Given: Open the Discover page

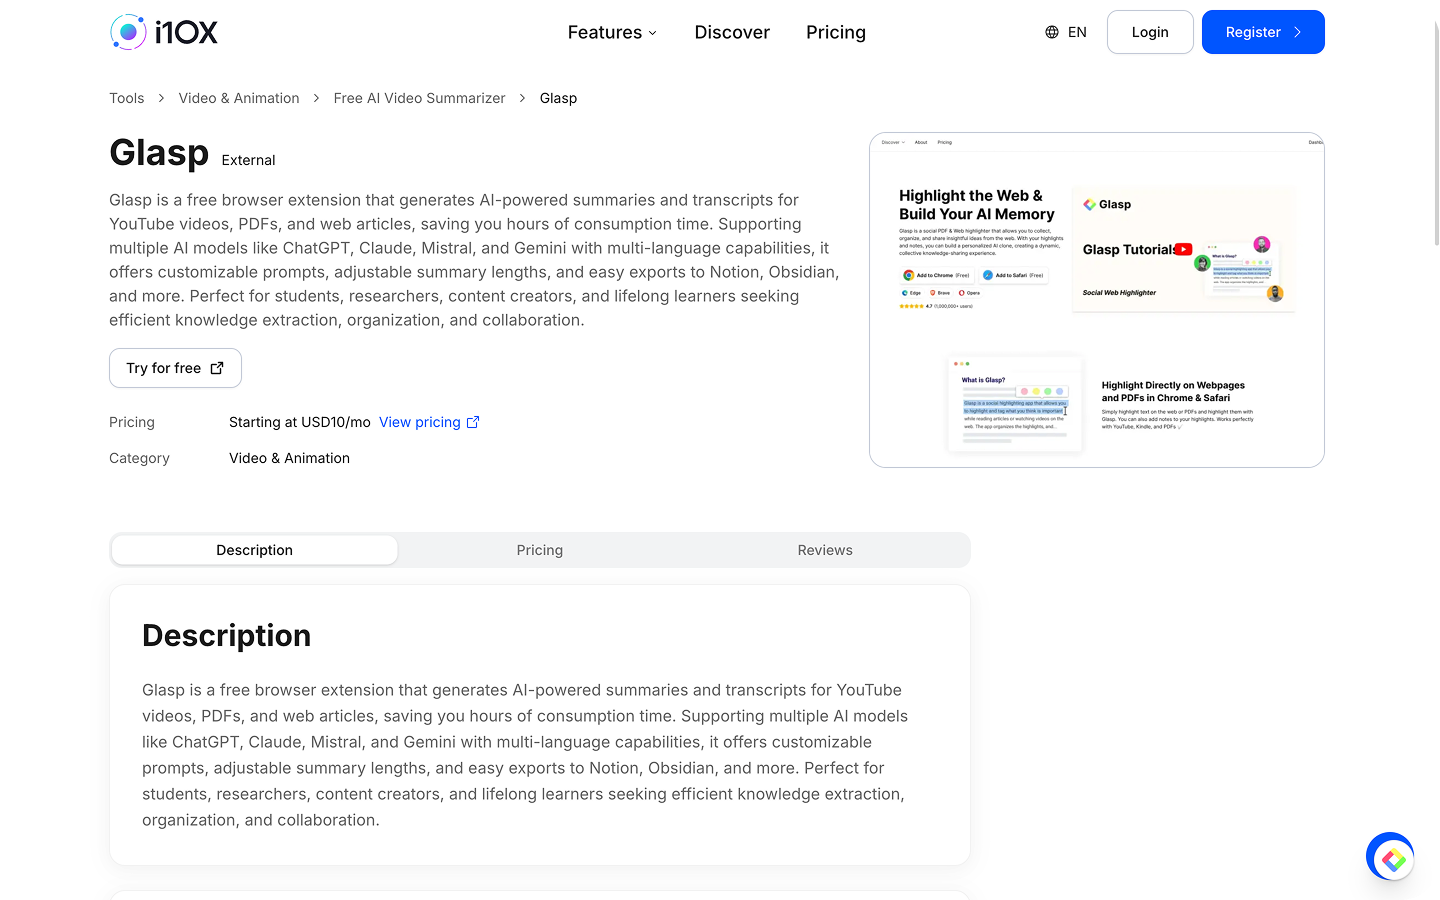Looking at the screenshot, I should [732, 32].
